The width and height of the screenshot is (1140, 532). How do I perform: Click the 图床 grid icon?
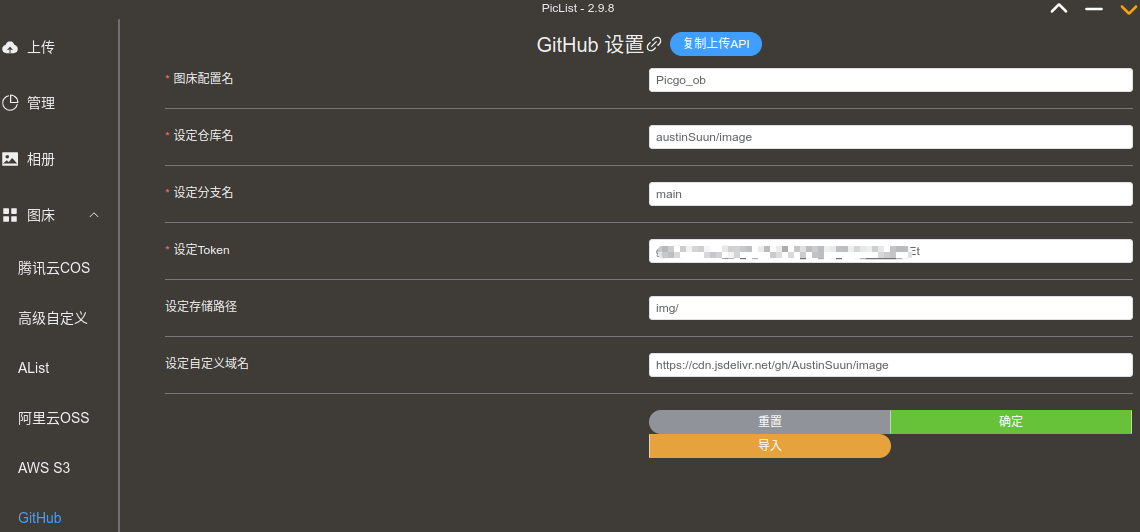(9, 215)
